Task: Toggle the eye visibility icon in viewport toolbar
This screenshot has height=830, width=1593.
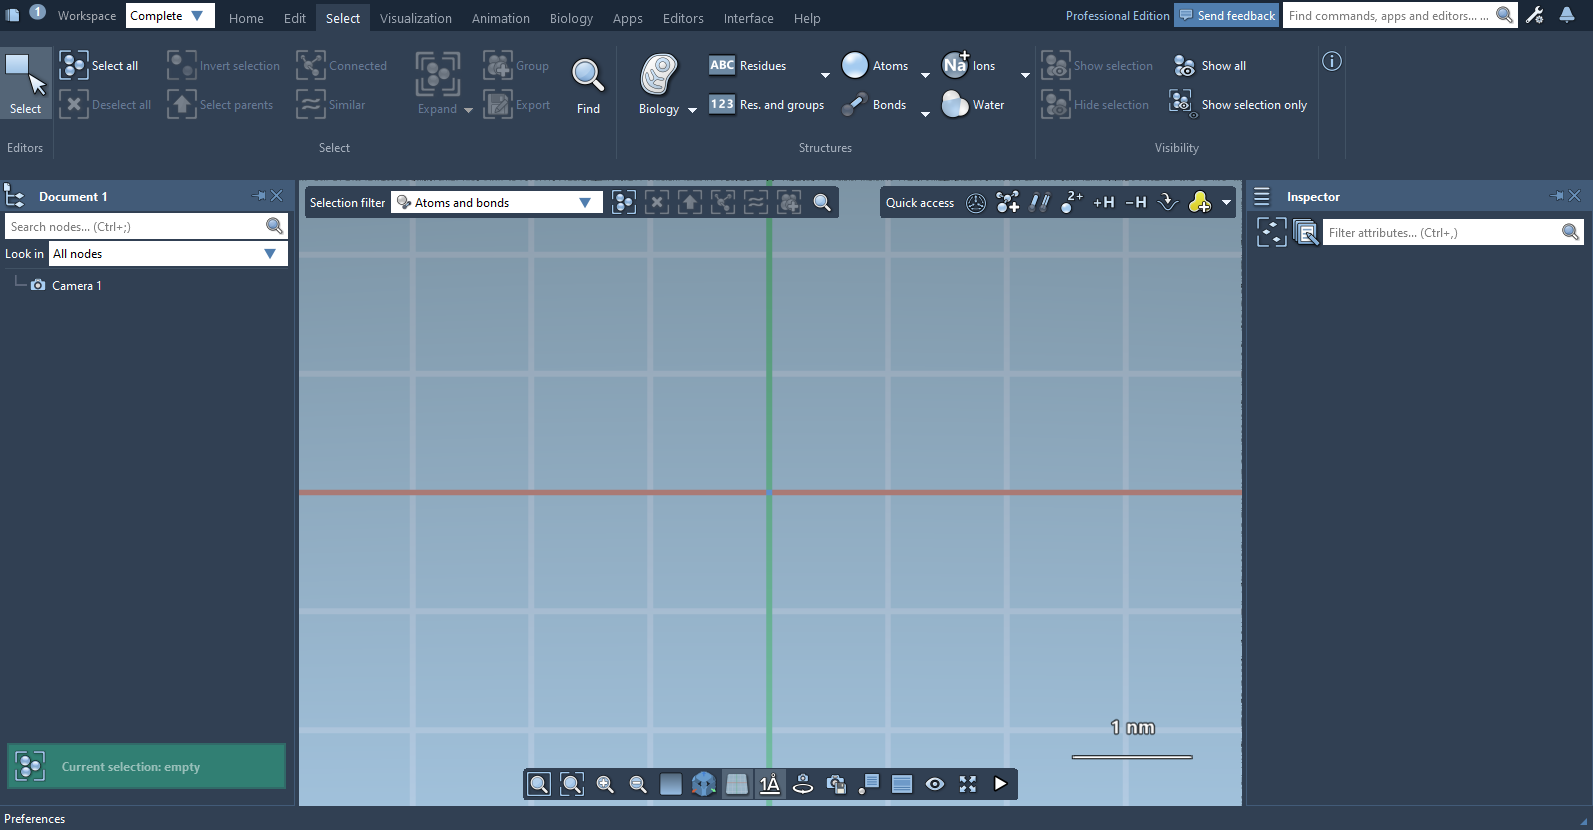Action: (x=935, y=784)
